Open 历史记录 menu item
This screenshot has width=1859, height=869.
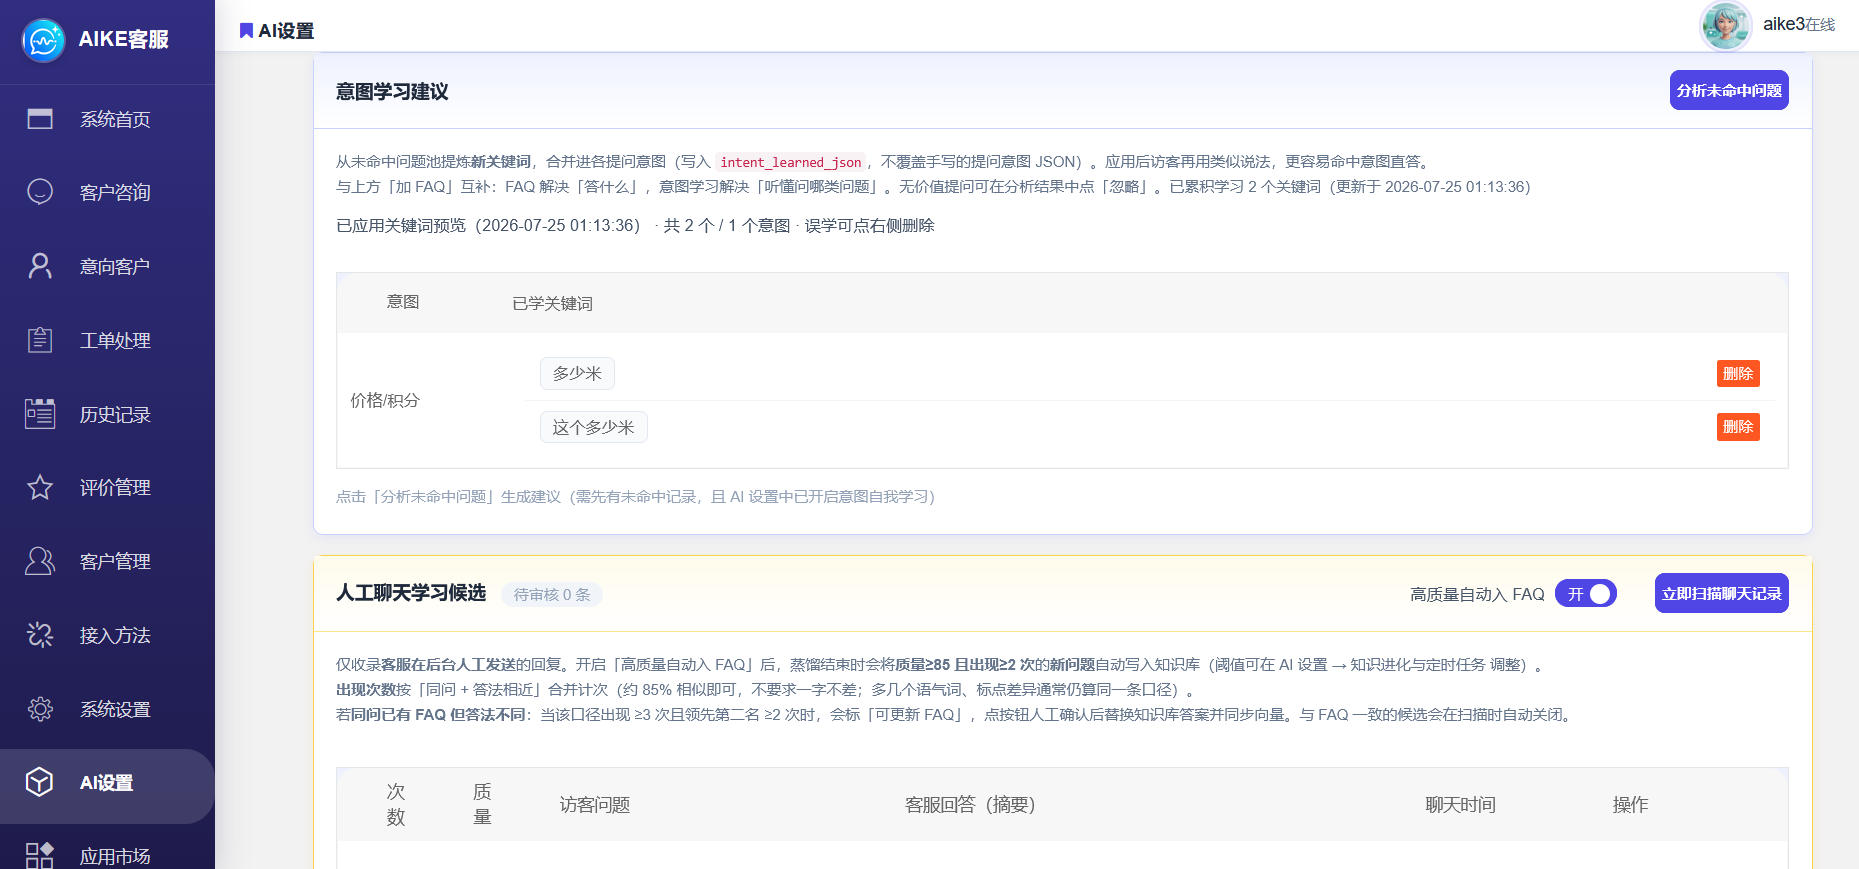115,414
